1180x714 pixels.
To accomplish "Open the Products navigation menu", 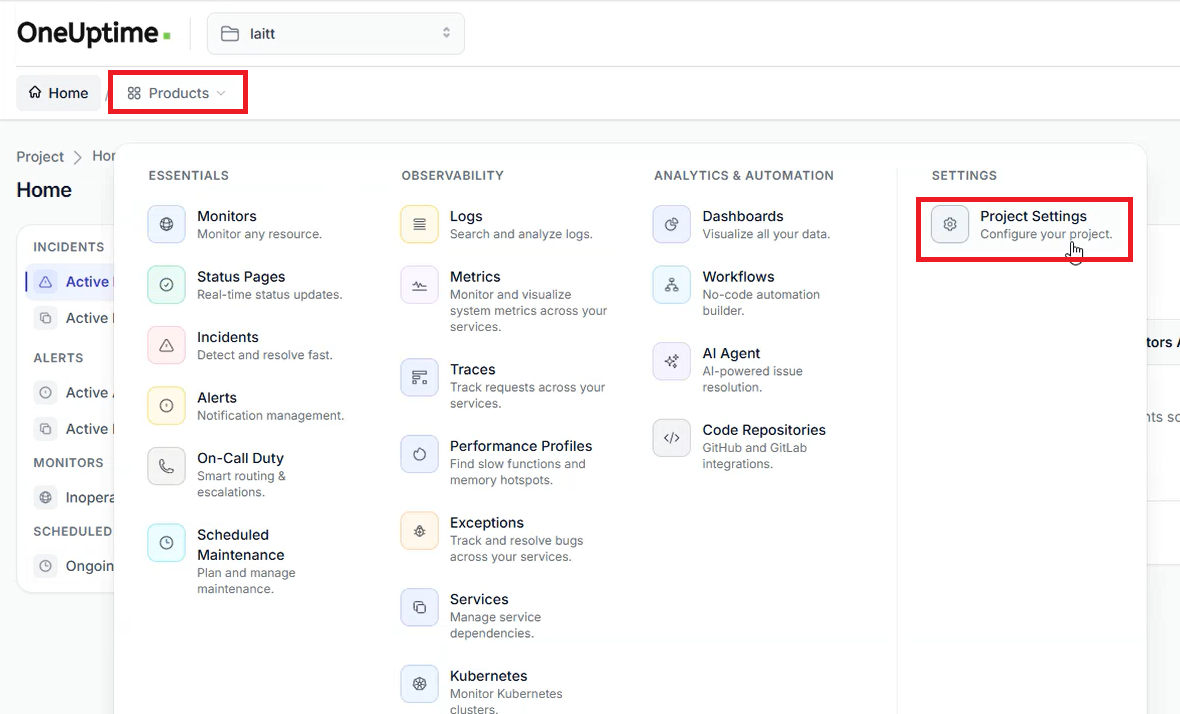I will [x=178, y=93].
